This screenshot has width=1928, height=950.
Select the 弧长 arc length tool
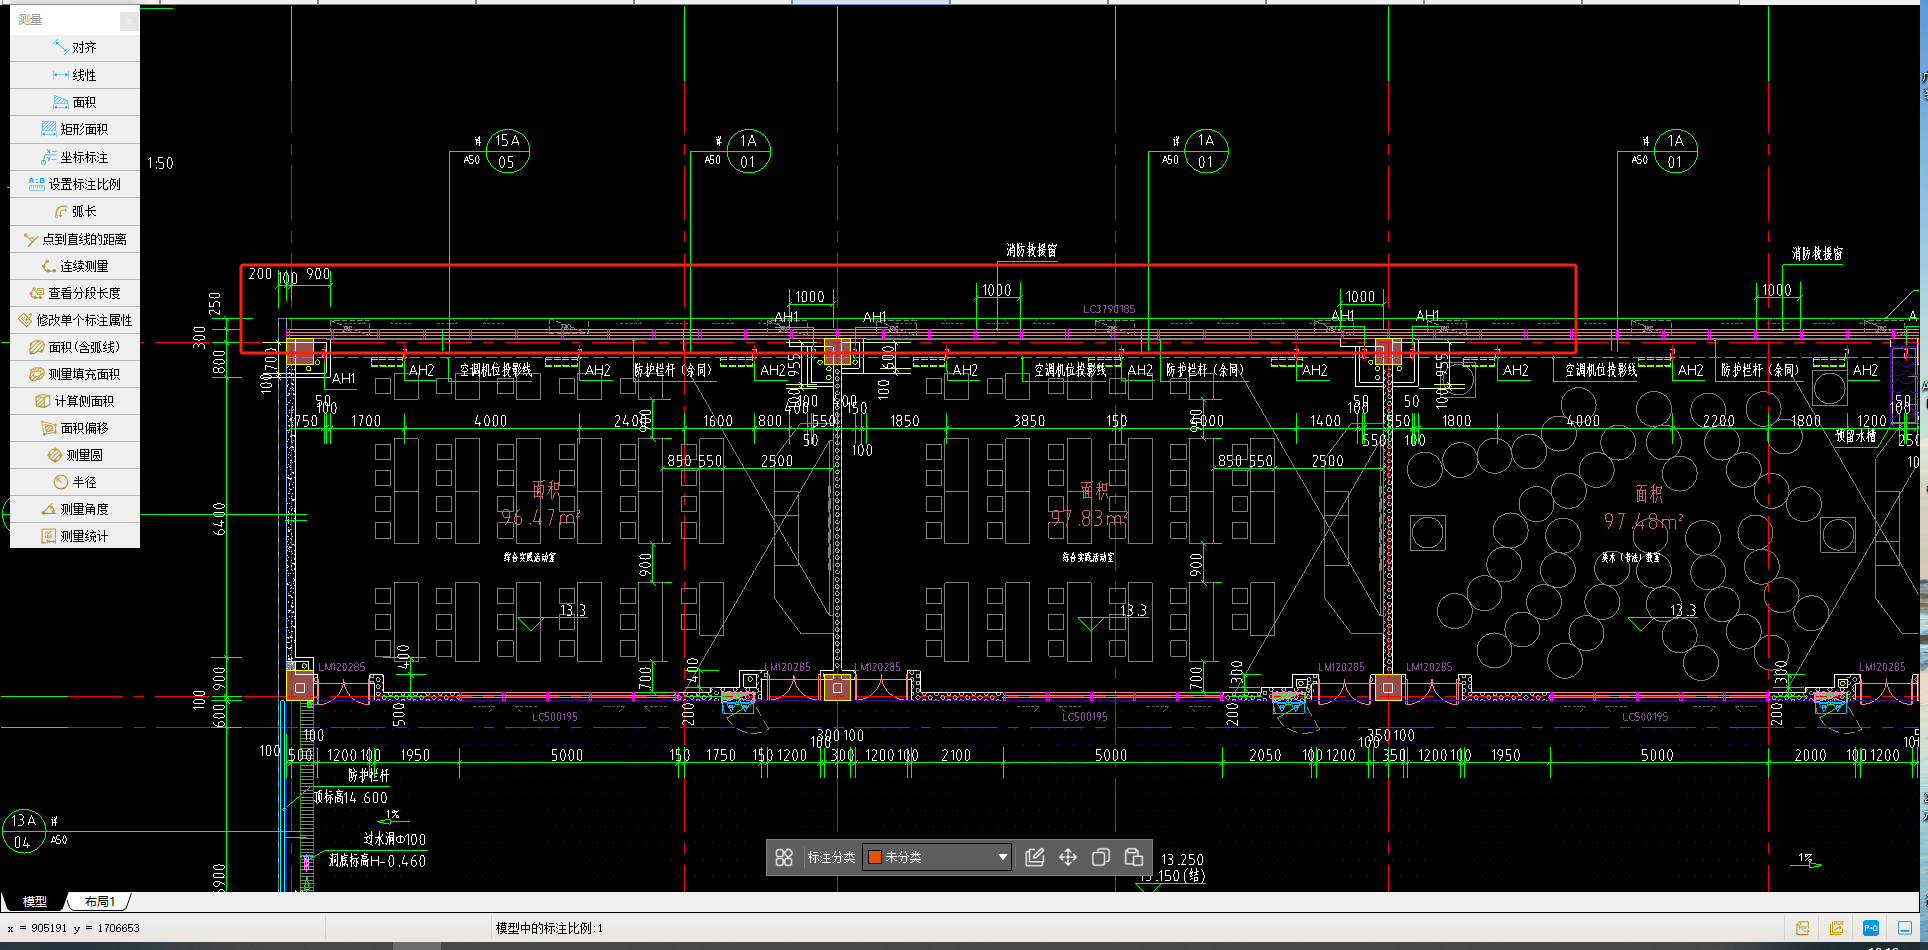point(75,211)
